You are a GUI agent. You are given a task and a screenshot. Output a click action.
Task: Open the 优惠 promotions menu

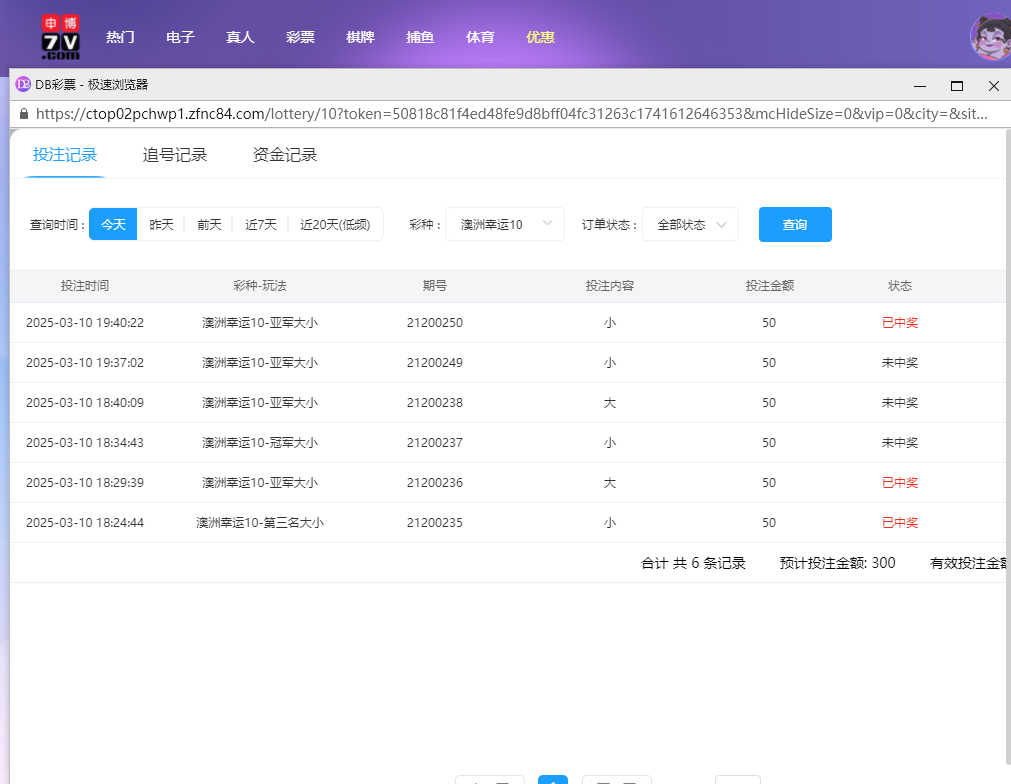pos(540,36)
